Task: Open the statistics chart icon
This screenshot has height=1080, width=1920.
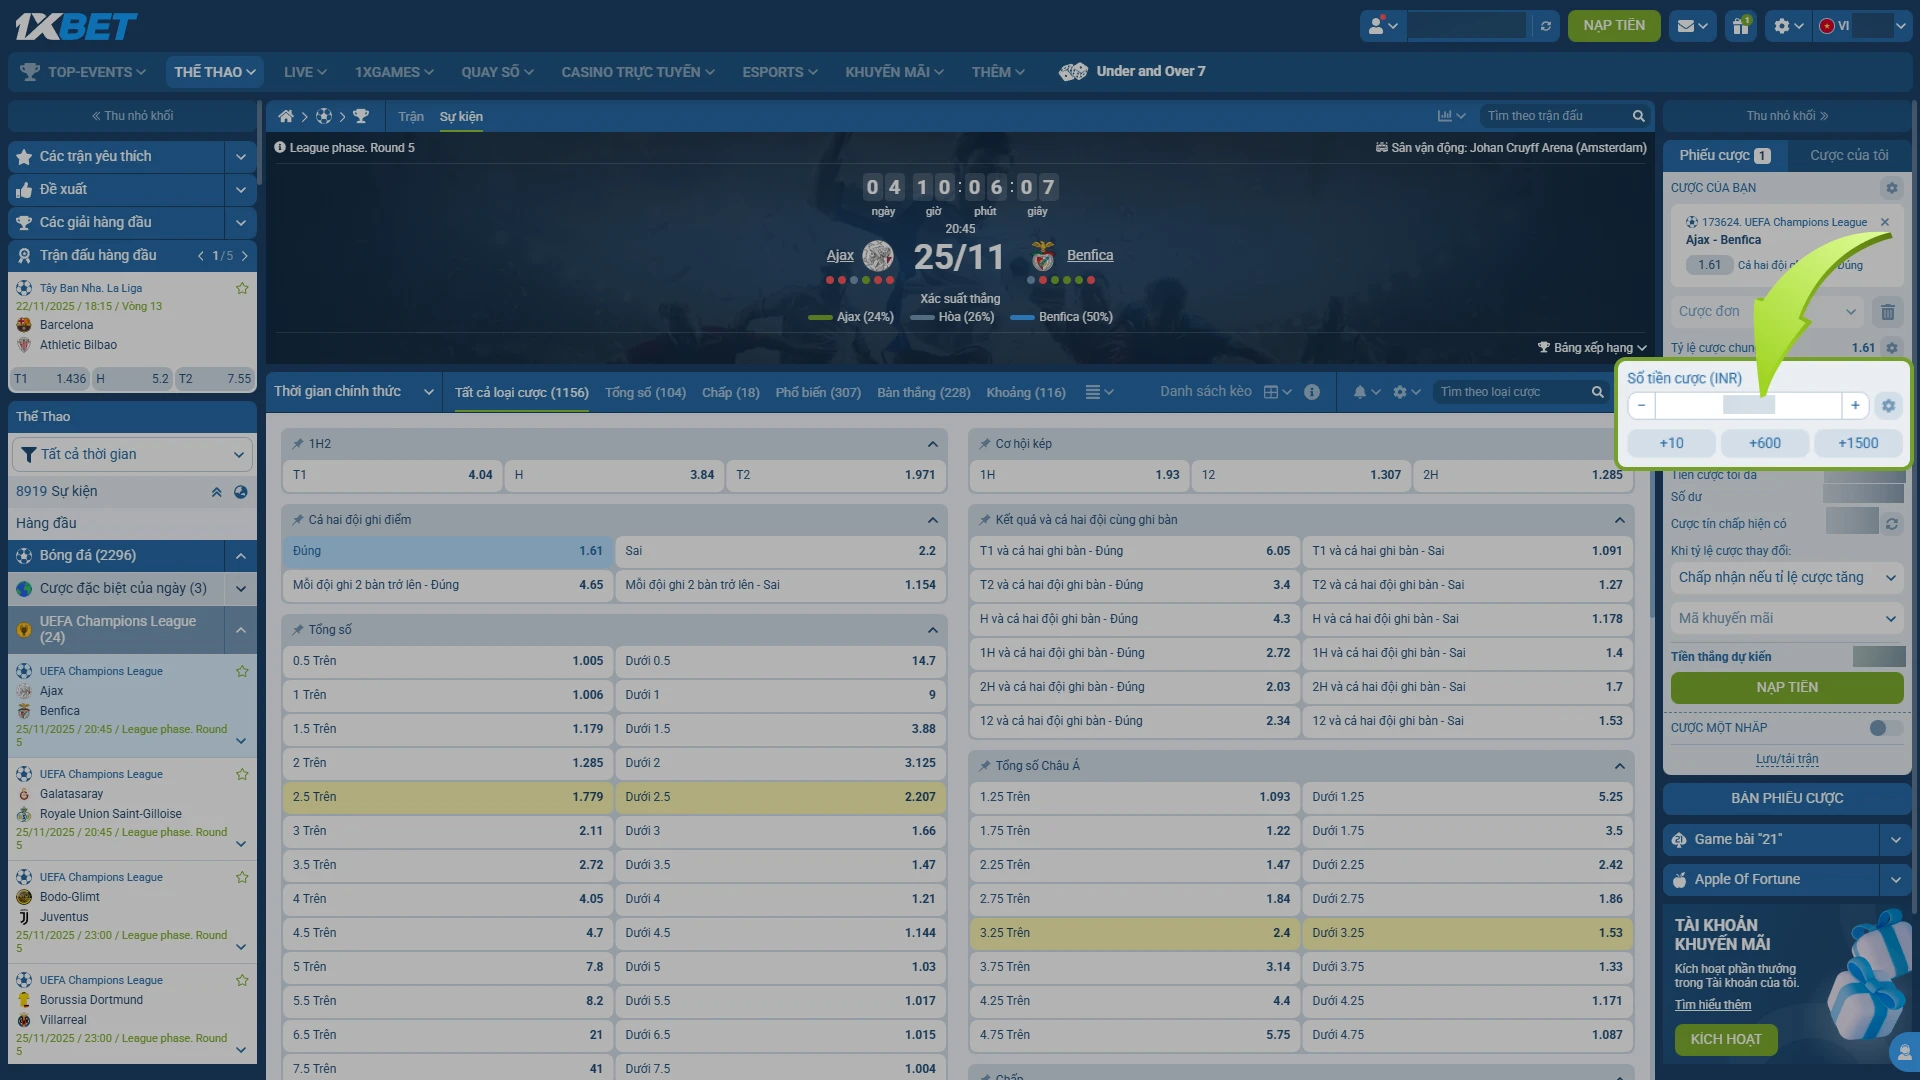Action: (1450, 116)
